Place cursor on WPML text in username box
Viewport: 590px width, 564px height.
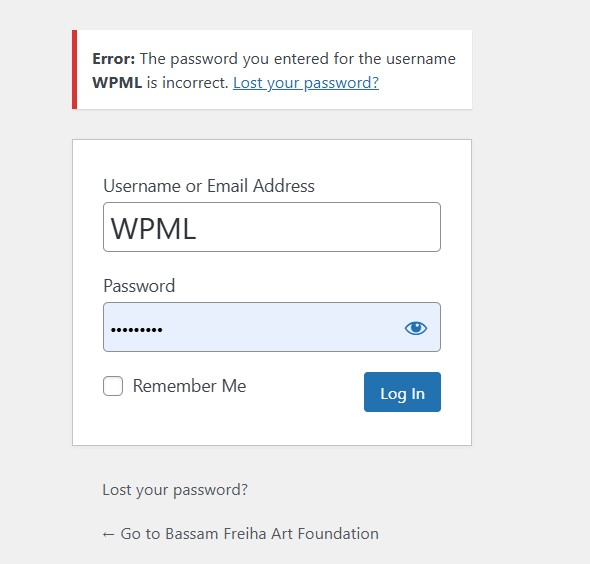tap(153, 228)
